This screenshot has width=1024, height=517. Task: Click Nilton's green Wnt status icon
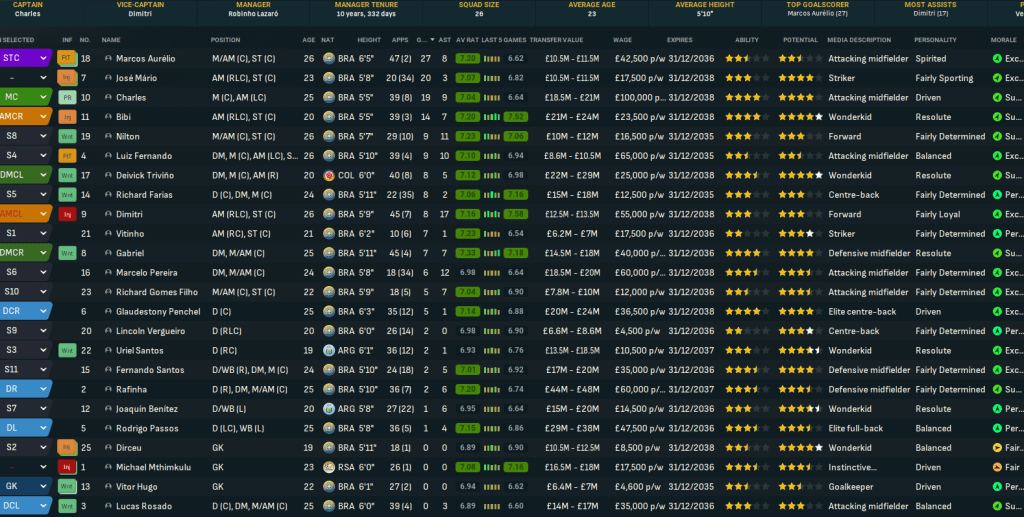click(x=67, y=137)
